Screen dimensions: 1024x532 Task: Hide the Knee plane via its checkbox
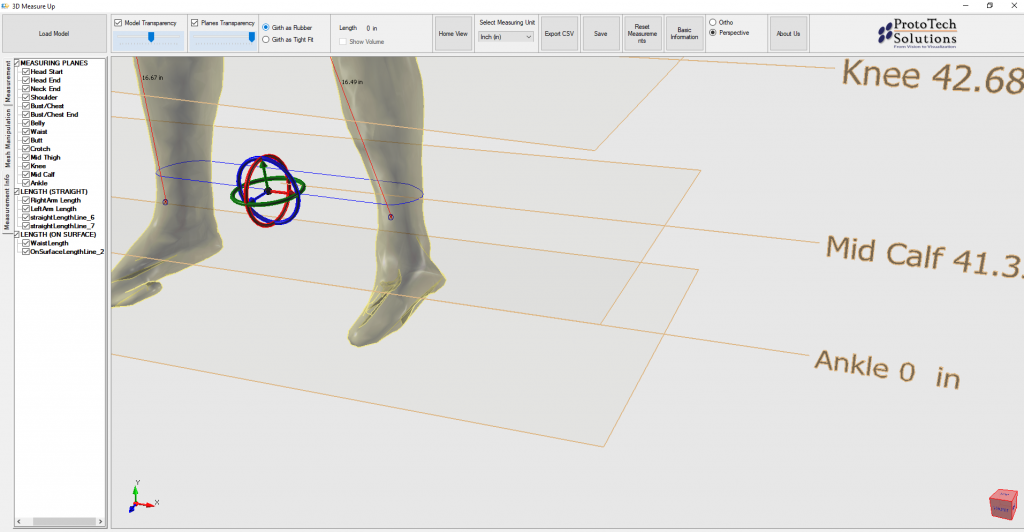26,166
